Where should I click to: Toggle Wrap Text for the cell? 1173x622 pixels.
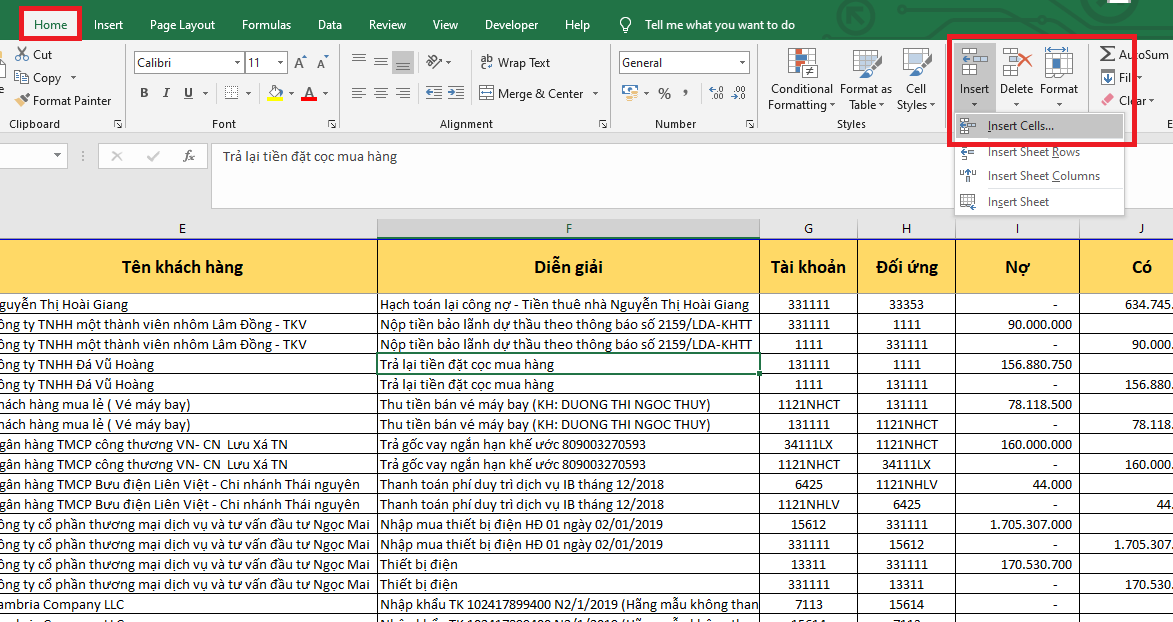pos(514,63)
